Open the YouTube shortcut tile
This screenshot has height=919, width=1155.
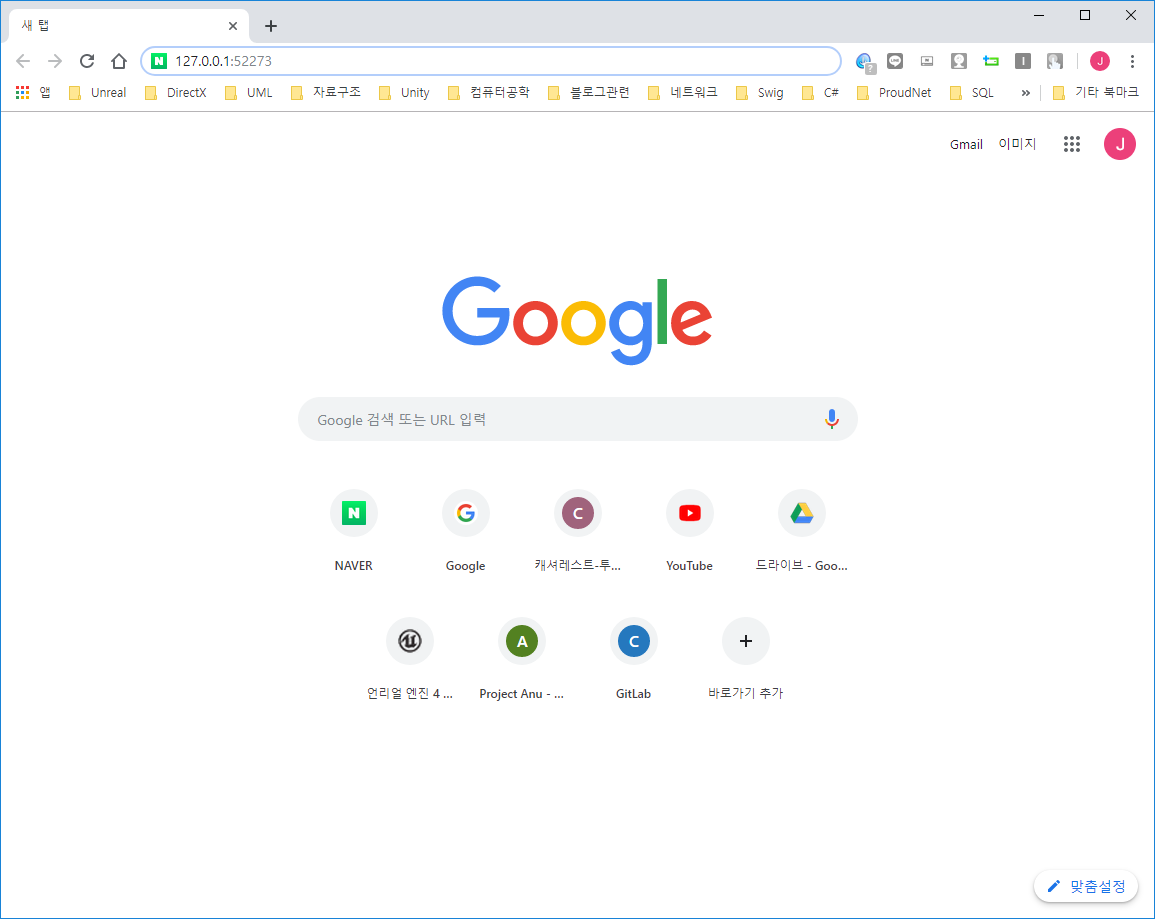point(689,530)
